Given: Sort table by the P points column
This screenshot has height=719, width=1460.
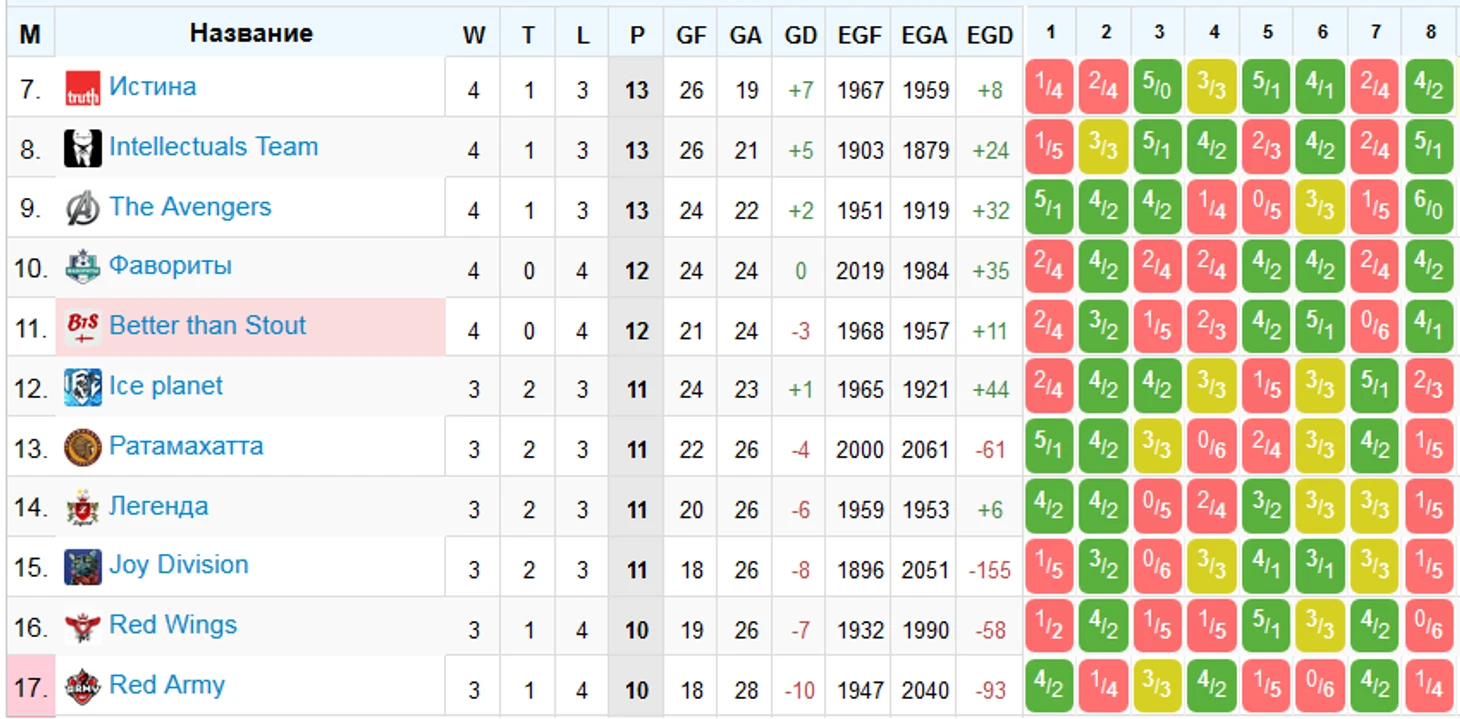Looking at the screenshot, I should (637, 35).
